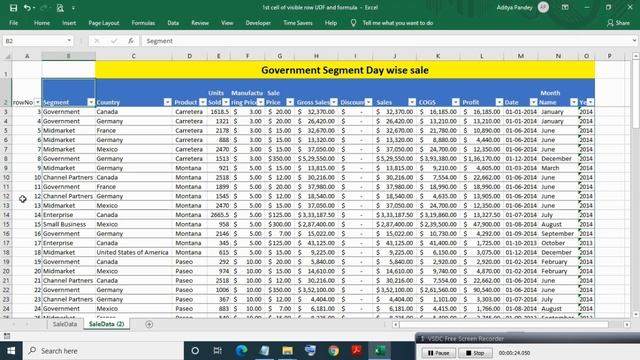640x360 pixels.
Task: Click the Redo icon
Action: [x=43, y=8]
